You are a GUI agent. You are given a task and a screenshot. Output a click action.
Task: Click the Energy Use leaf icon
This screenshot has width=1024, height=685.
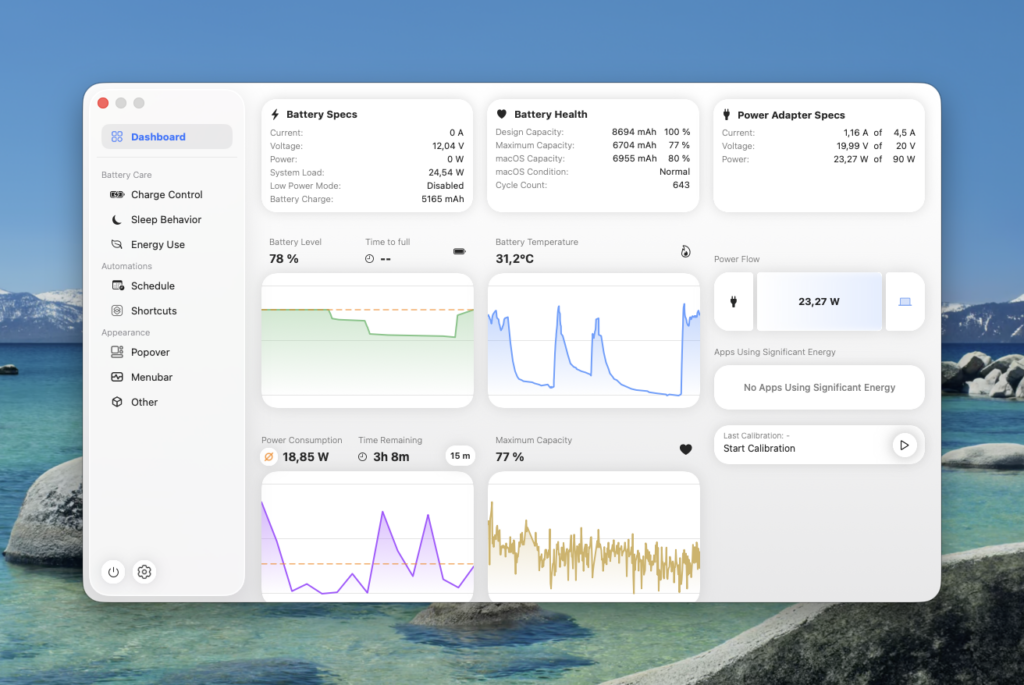point(117,244)
